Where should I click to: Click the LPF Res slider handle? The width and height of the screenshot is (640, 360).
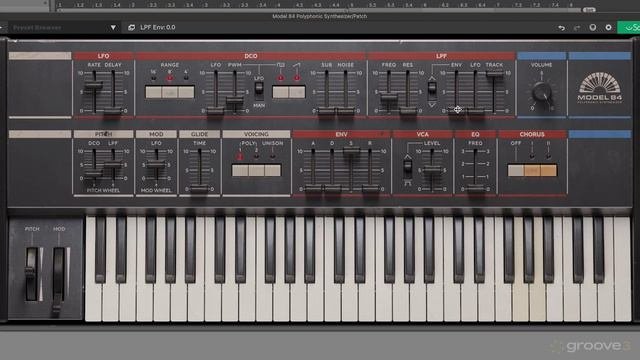point(408,111)
